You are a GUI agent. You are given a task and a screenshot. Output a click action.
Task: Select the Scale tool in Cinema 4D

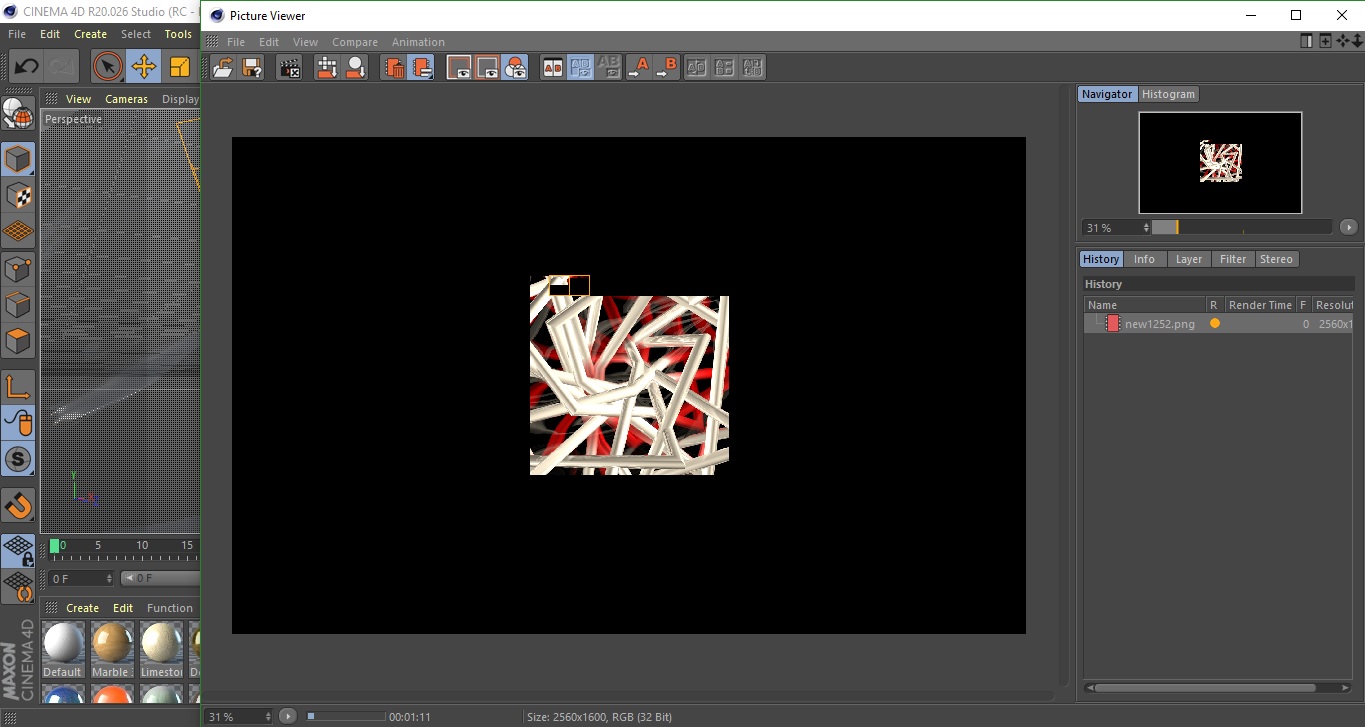point(180,67)
